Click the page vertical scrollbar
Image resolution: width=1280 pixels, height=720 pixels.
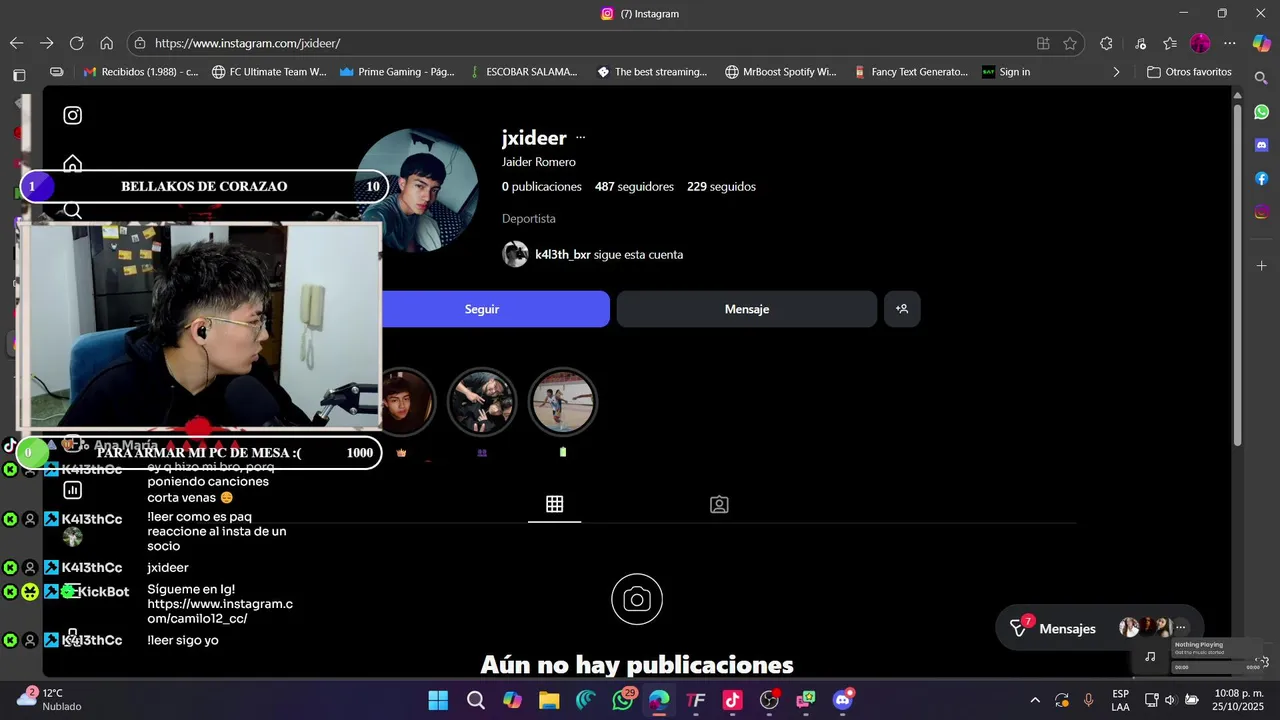pos(1237,275)
